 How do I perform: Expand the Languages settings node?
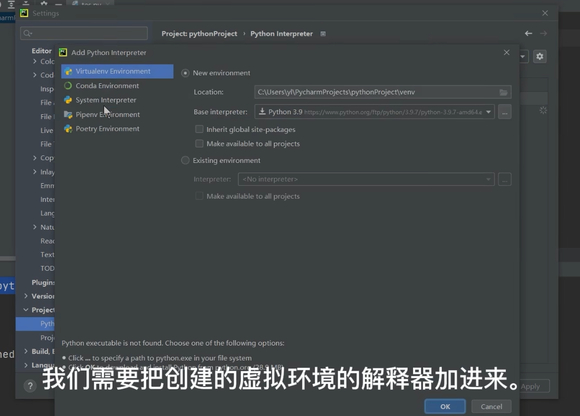tap(26, 365)
